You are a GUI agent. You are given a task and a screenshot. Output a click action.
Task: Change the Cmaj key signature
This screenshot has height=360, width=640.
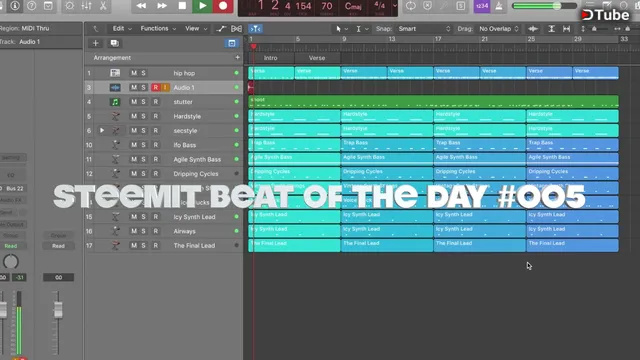[353, 6]
